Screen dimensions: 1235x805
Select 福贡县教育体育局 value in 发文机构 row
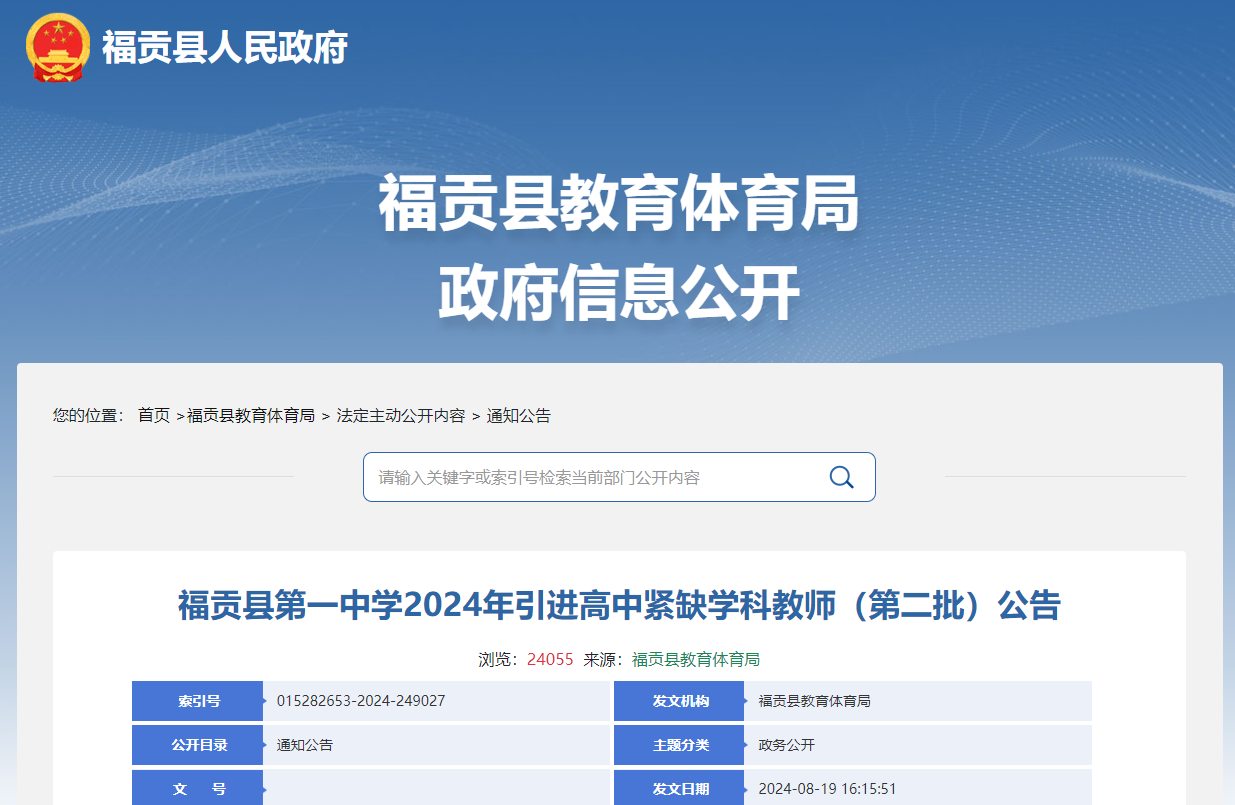(x=815, y=701)
